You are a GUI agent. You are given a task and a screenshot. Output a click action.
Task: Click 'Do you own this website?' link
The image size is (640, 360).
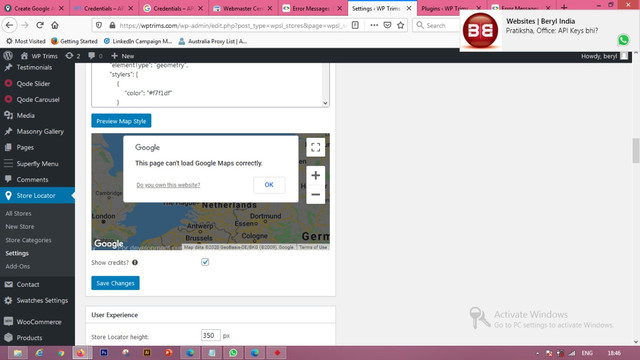pyautogui.click(x=168, y=185)
